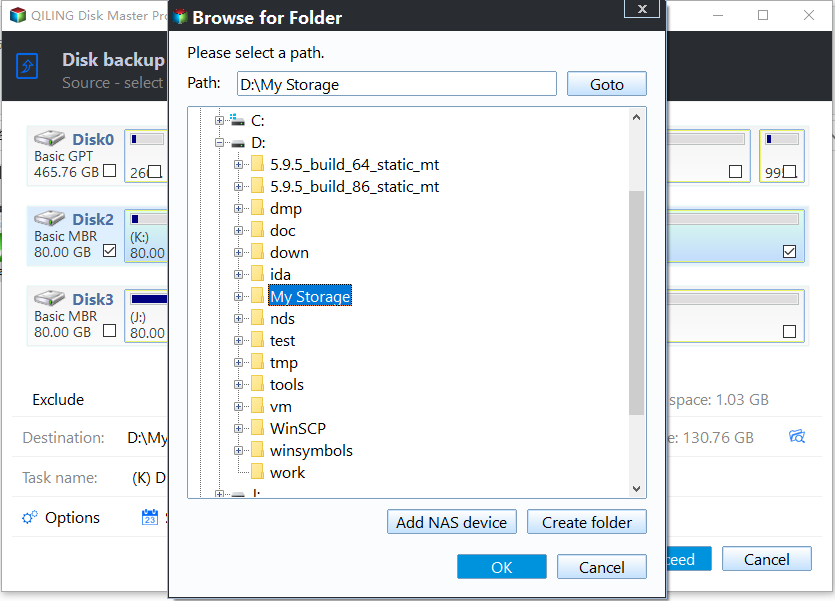Viewport: 835px width, 601px height.
Task: Click the test folder icon
Action: coord(257,339)
